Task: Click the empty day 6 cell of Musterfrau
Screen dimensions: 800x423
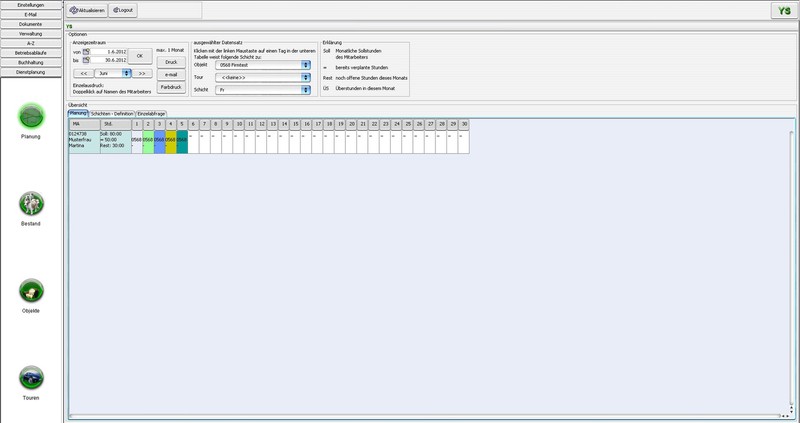Action: (193, 142)
